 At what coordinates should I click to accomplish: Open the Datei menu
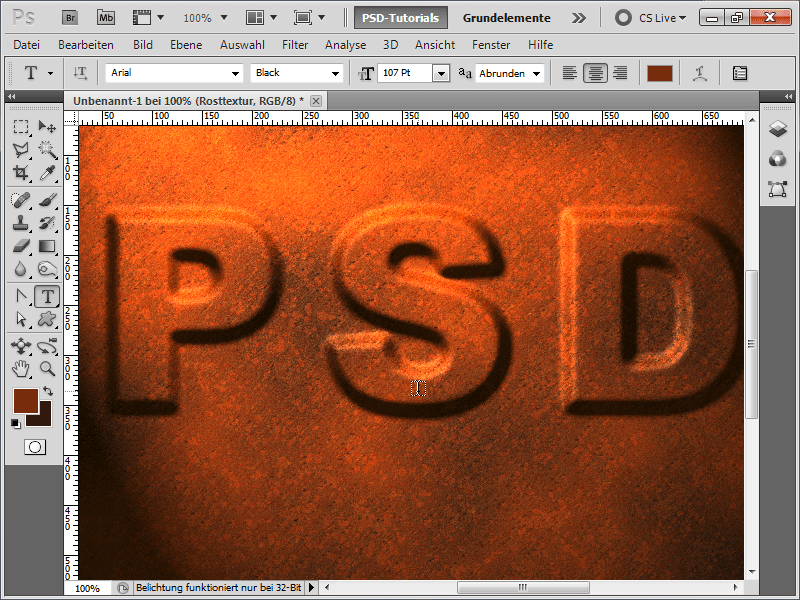coord(27,45)
